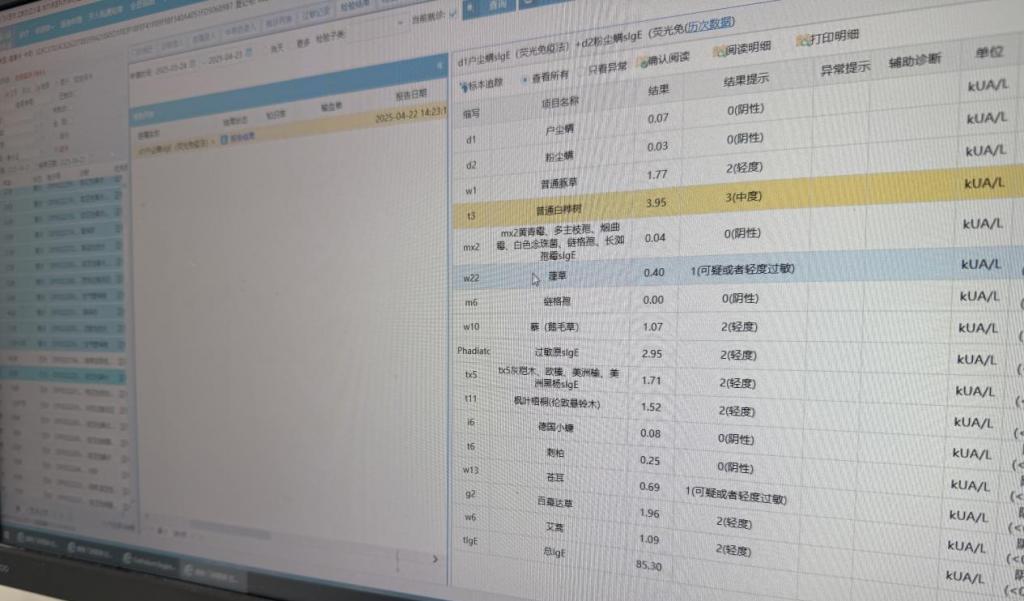Click the 辅助诊断 column header
The width and height of the screenshot is (1024, 601).
coord(915,60)
